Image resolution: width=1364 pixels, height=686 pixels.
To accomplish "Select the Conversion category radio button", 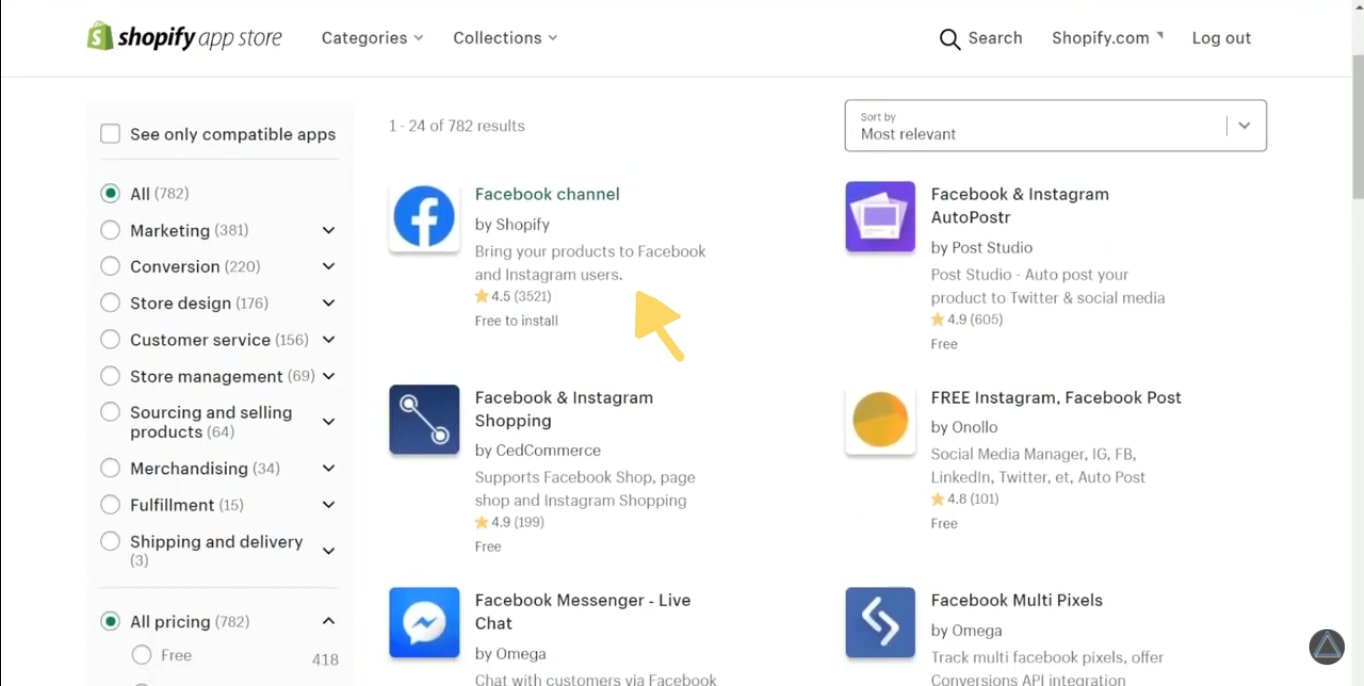I will 110,266.
